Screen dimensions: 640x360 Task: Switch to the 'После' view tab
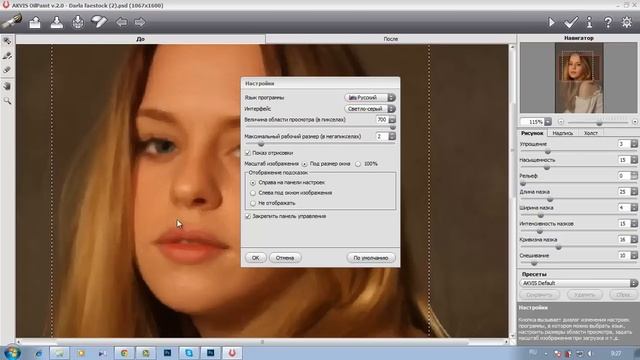click(391, 39)
